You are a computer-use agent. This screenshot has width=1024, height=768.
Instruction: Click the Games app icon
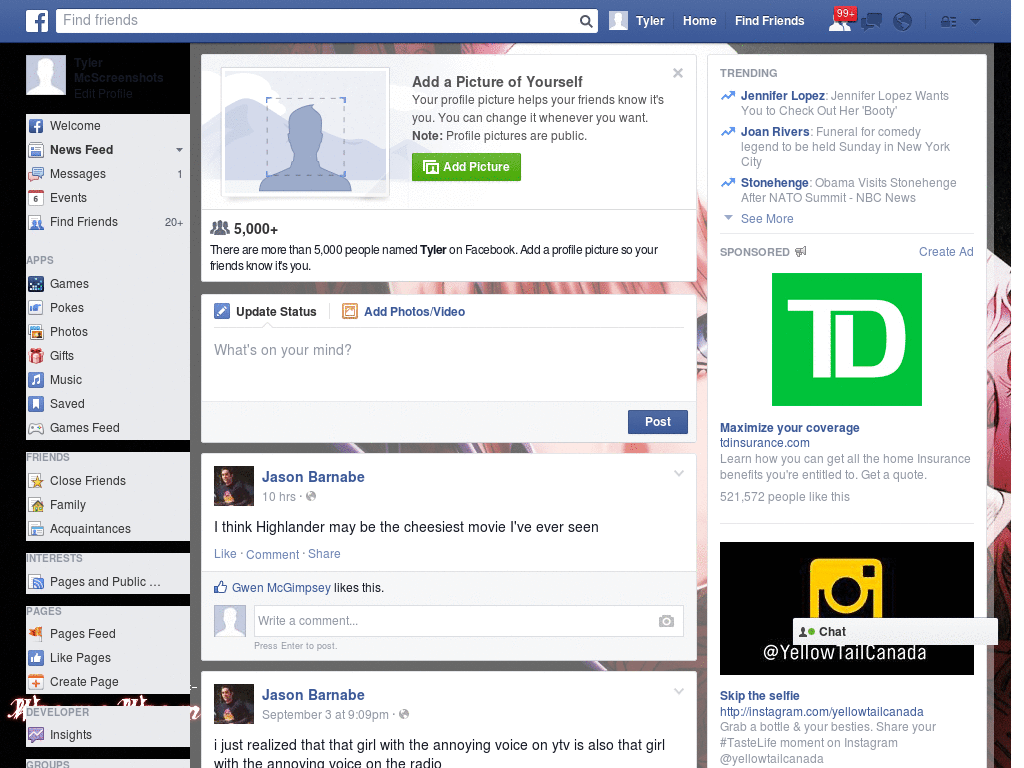(36, 284)
